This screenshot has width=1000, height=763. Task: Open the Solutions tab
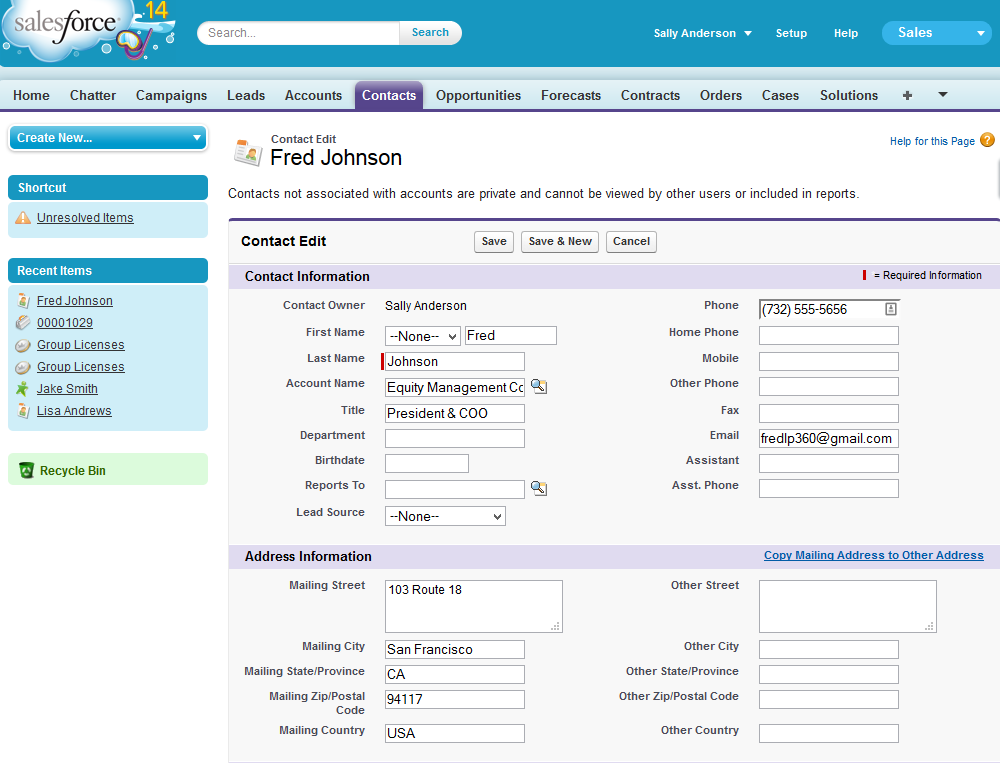[849, 95]
